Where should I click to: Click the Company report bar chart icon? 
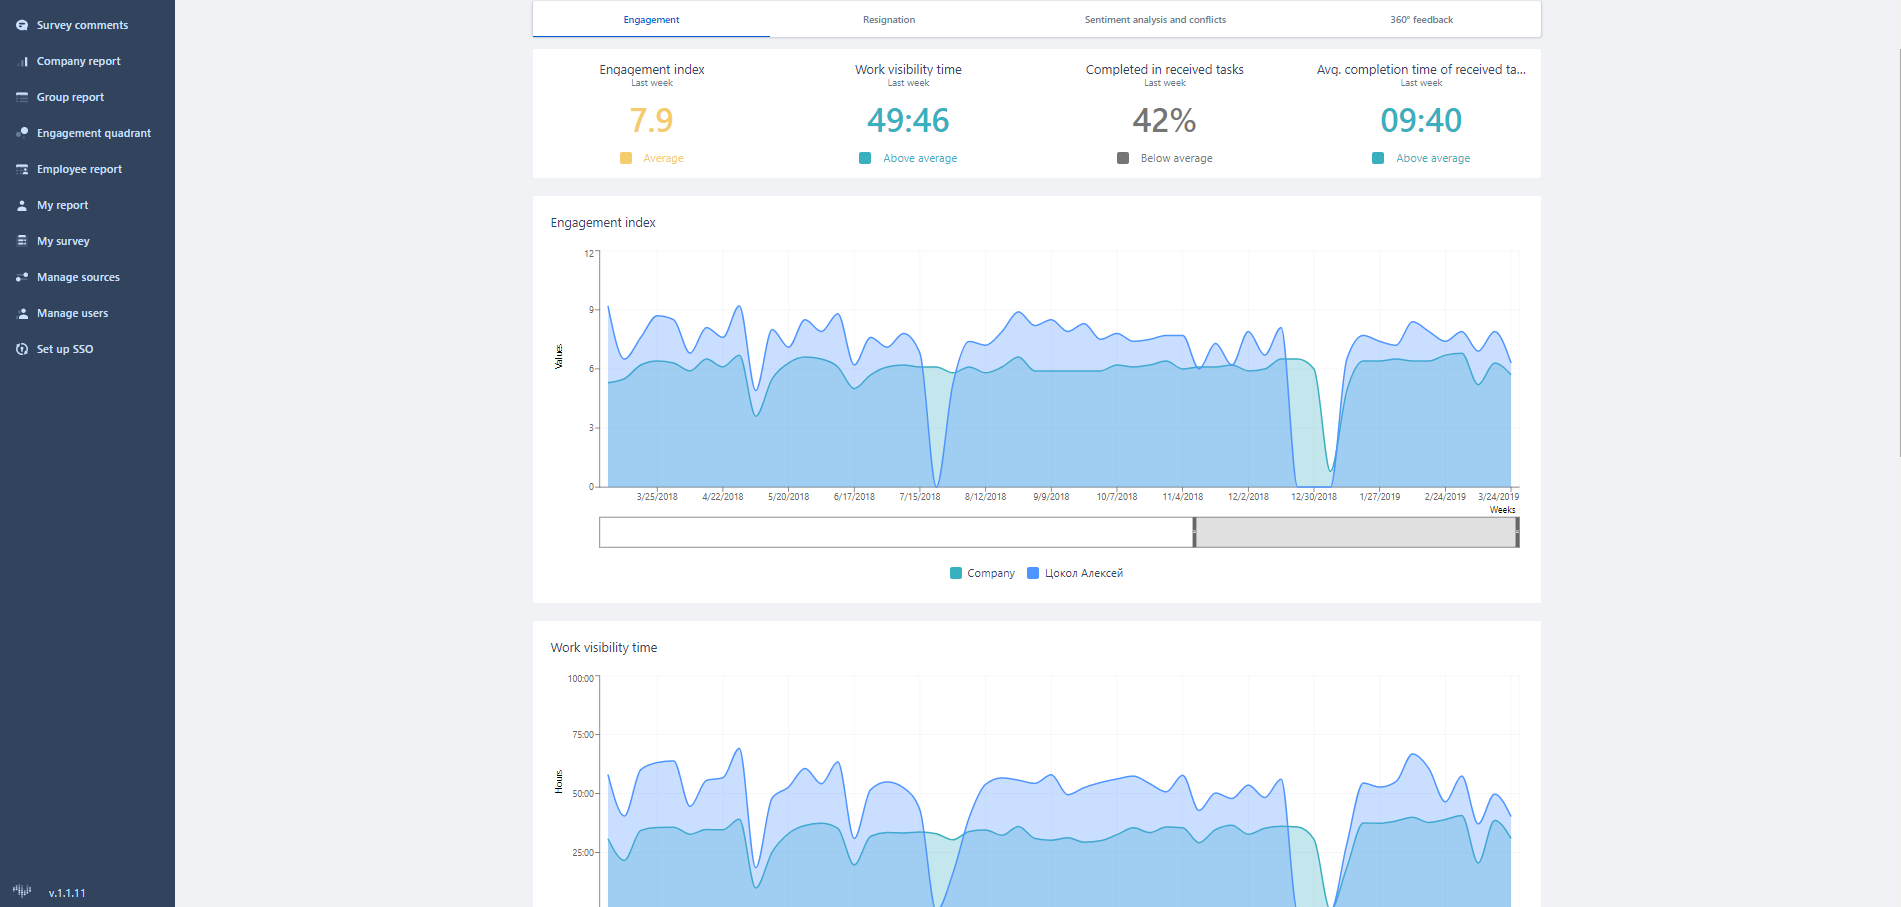pyautogui.click(x=22, y=61)
